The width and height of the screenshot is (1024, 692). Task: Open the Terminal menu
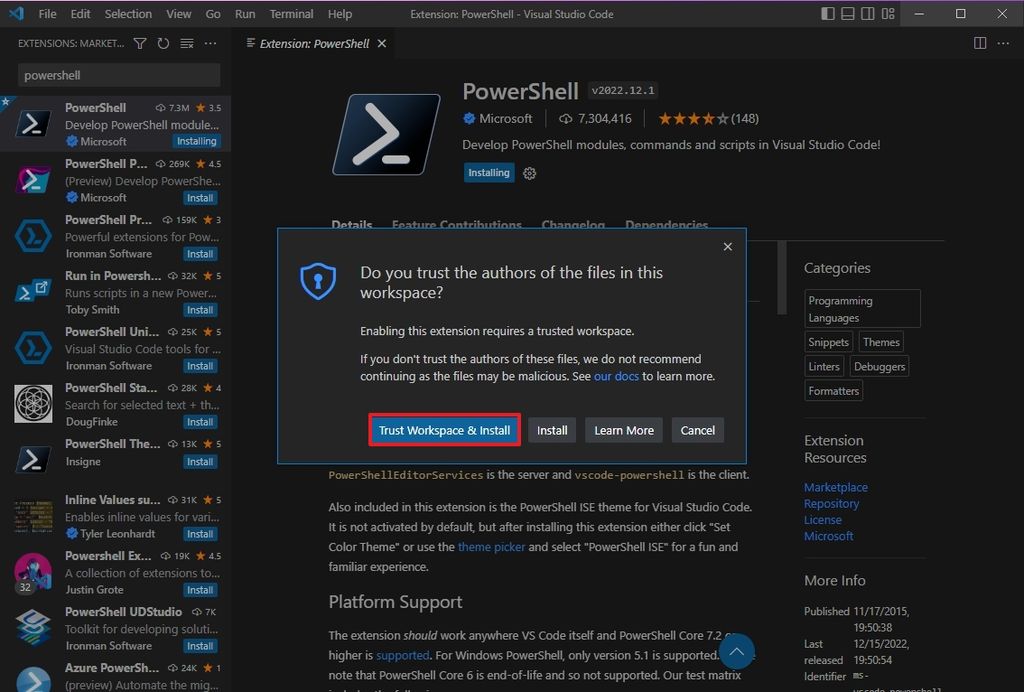291,14
